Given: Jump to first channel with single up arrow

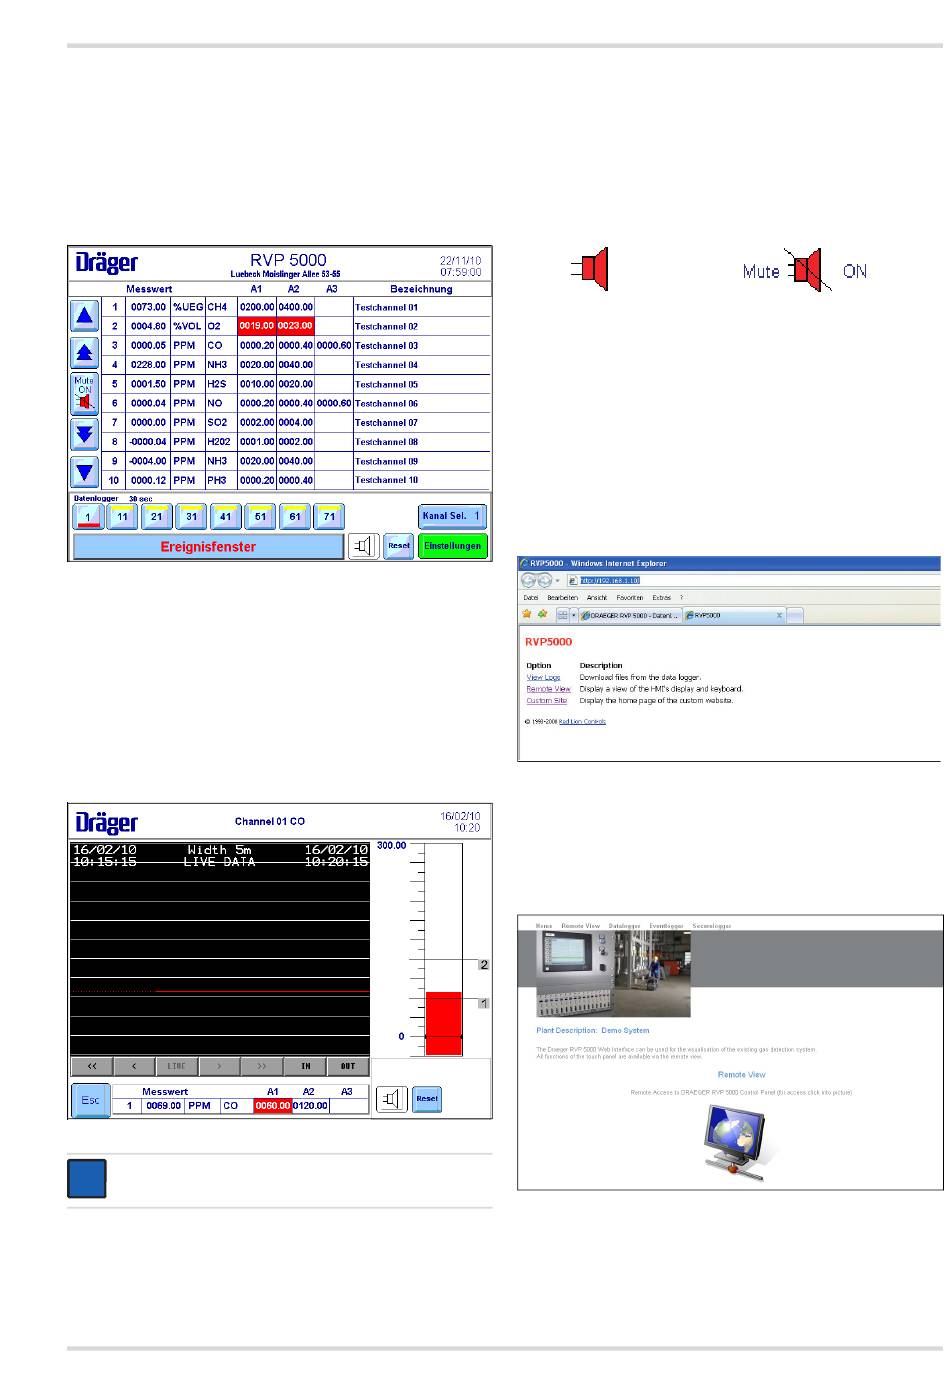Looking at the screenshot, I should coord(85,316).
